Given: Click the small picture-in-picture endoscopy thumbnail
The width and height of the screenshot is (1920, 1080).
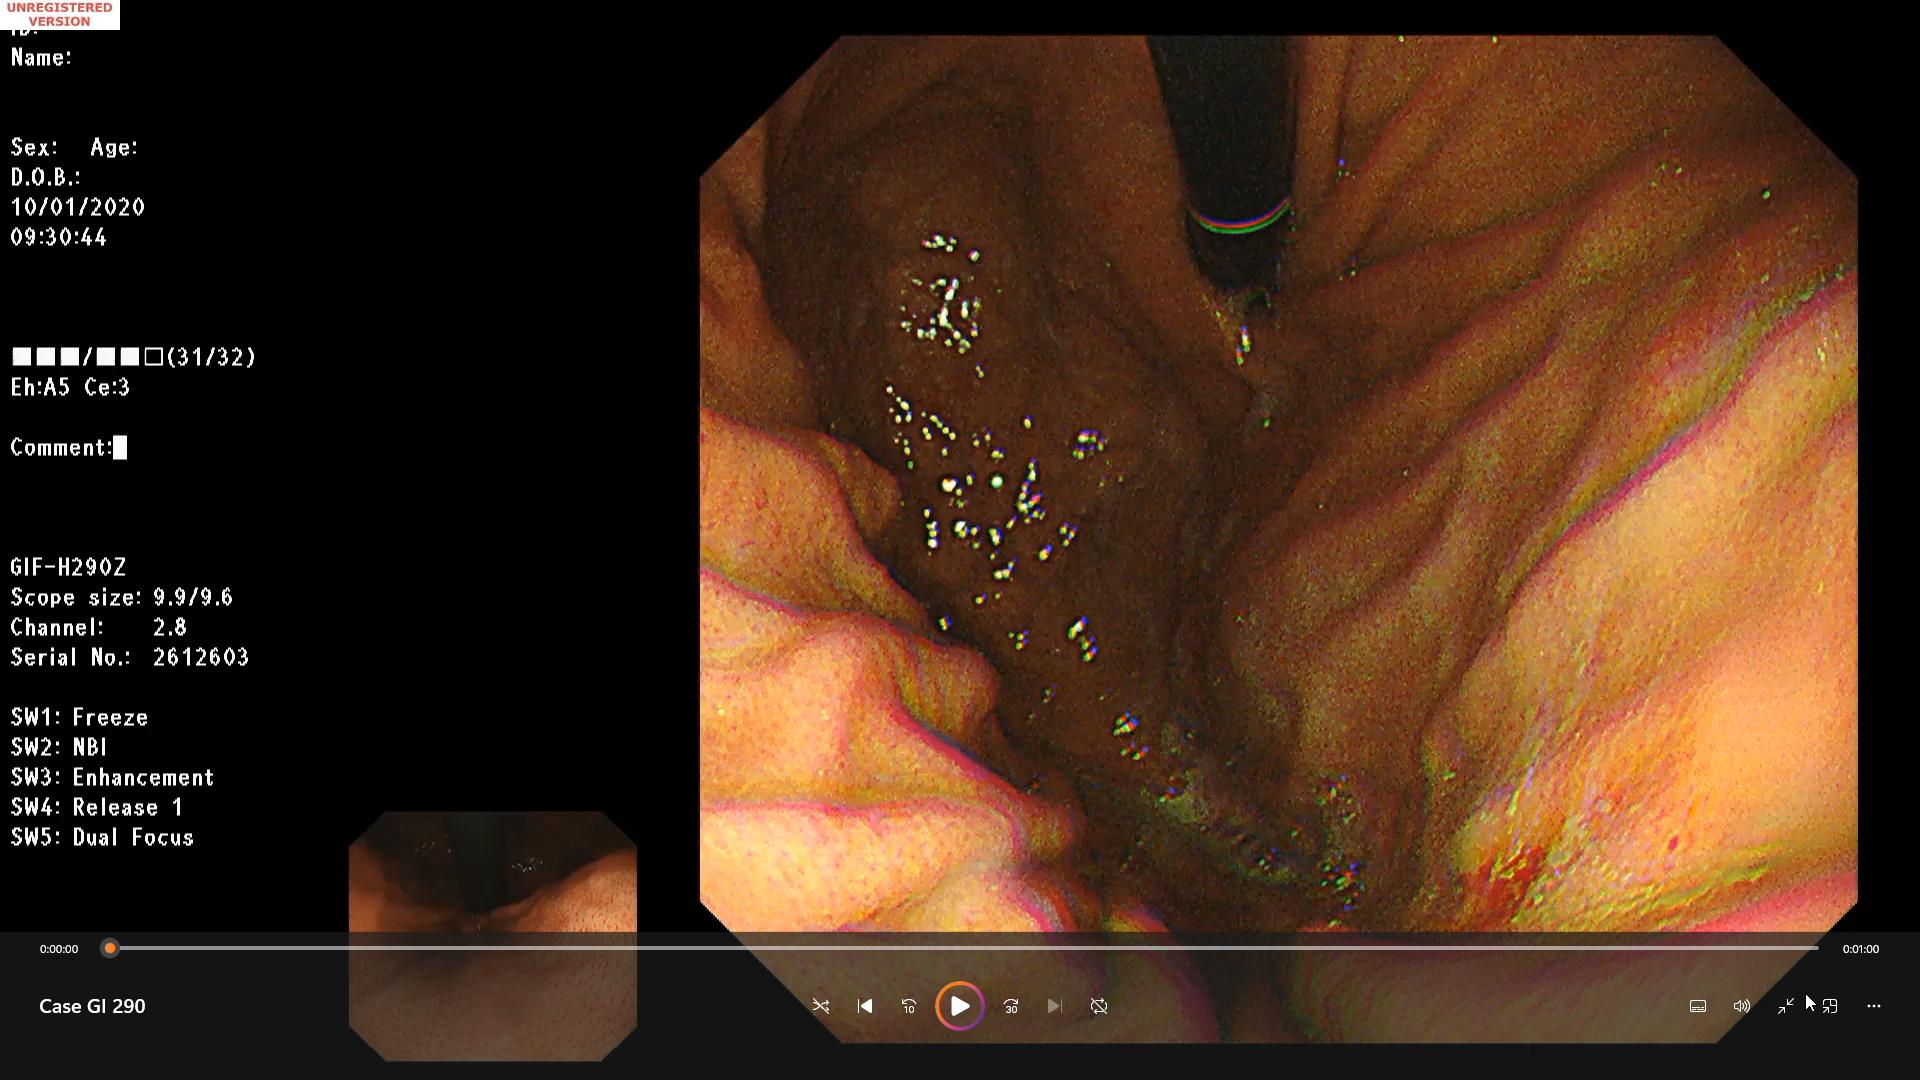Looking at the screenshot, I should point(493,936).
